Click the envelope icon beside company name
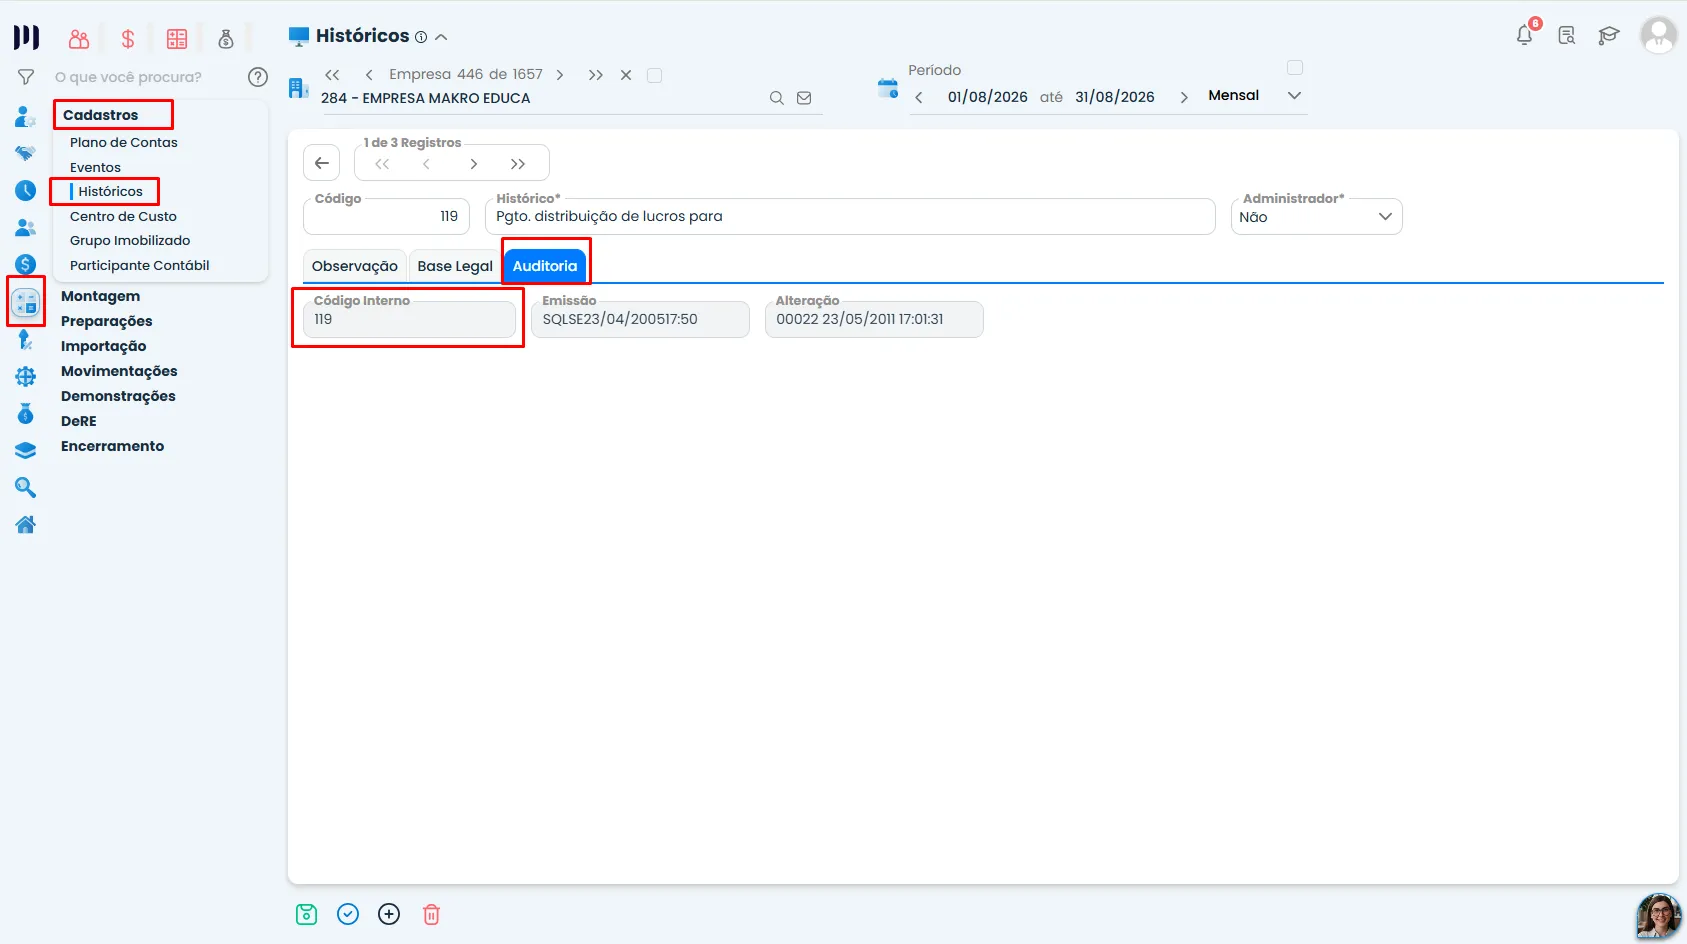1687x944 pixels. point(804,98)
